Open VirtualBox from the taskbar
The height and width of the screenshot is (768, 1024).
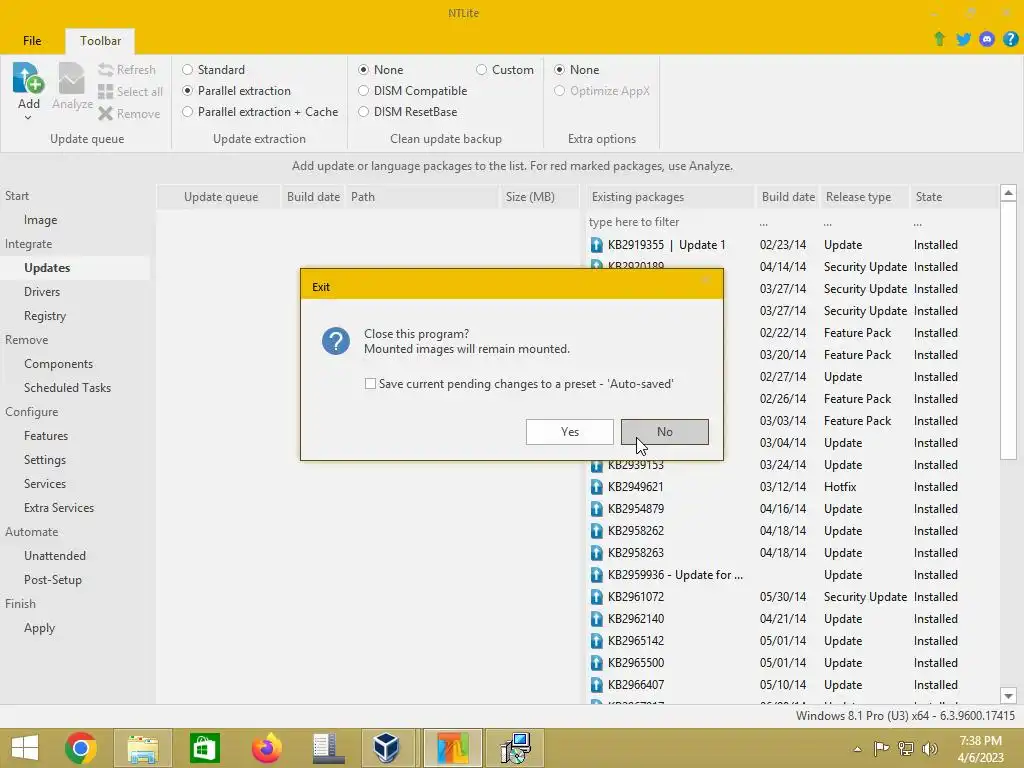pyautogui.click(x=387, y=748)
